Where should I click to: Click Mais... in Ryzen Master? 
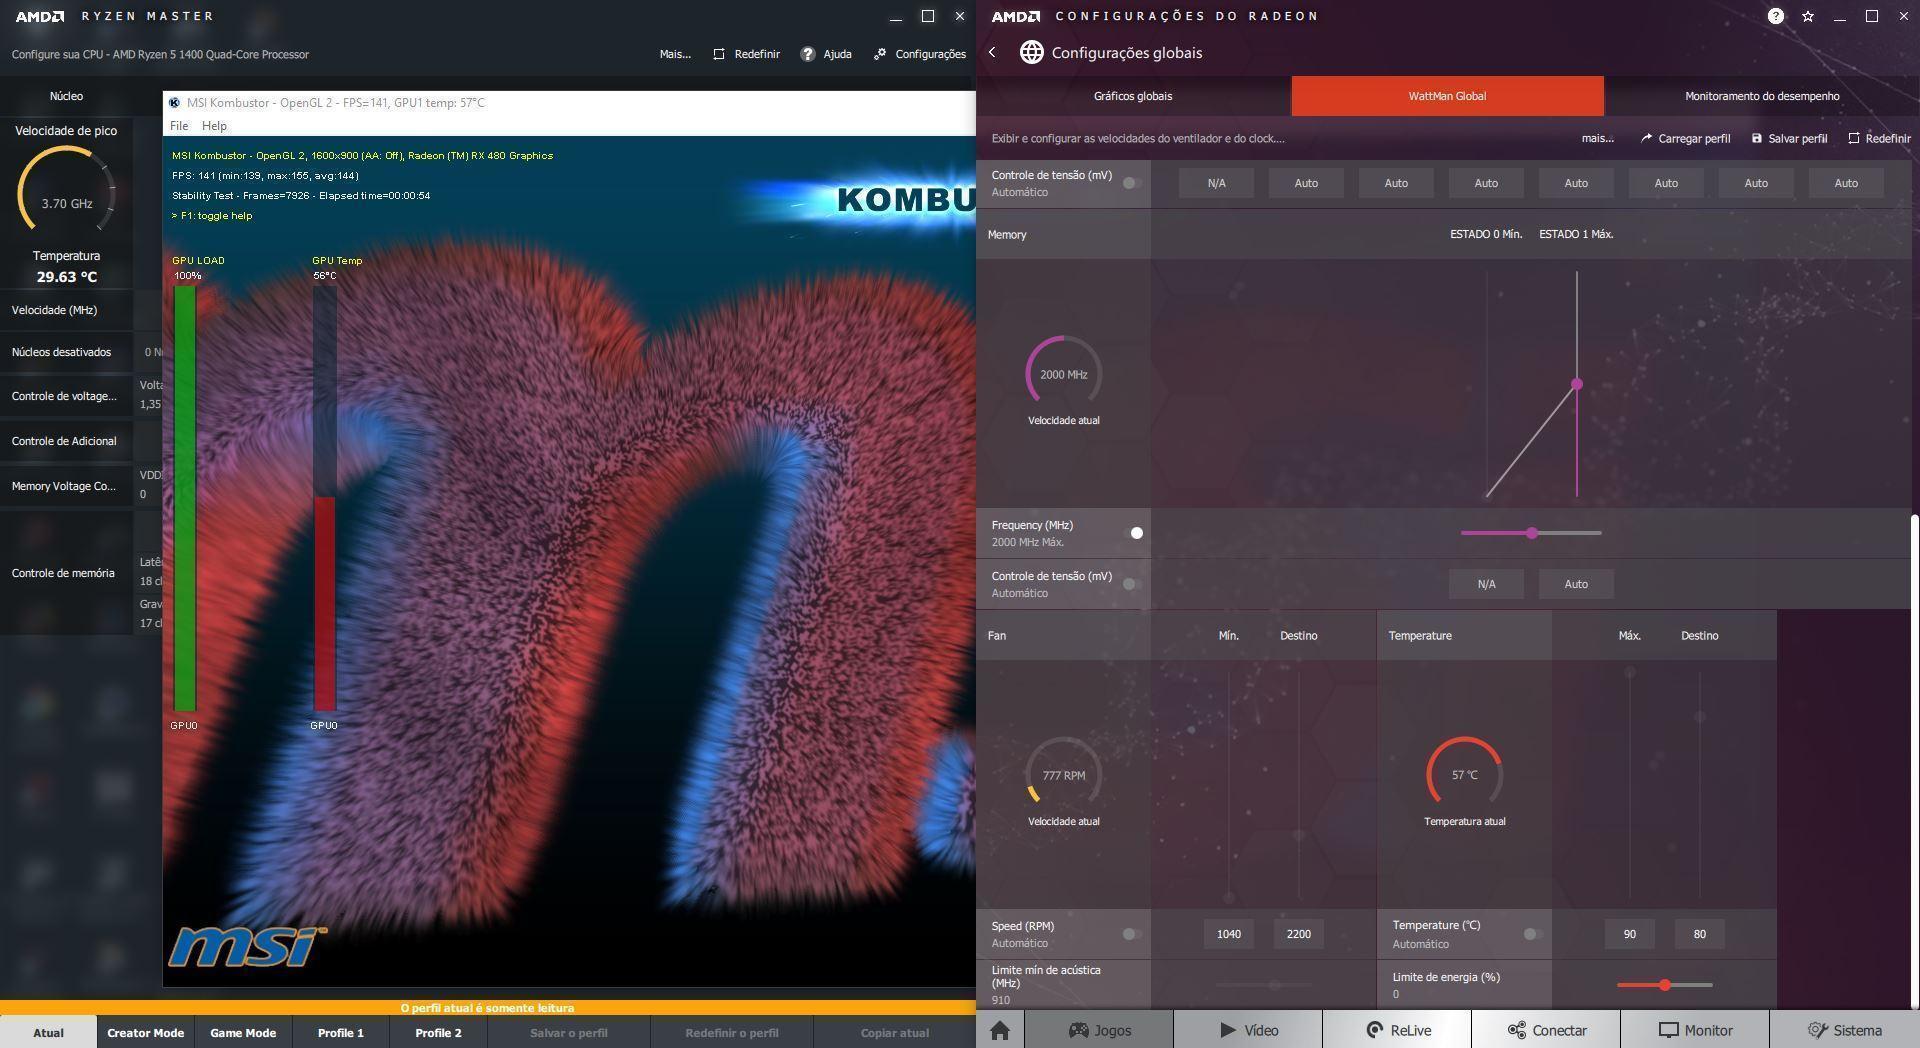point(675,54)
